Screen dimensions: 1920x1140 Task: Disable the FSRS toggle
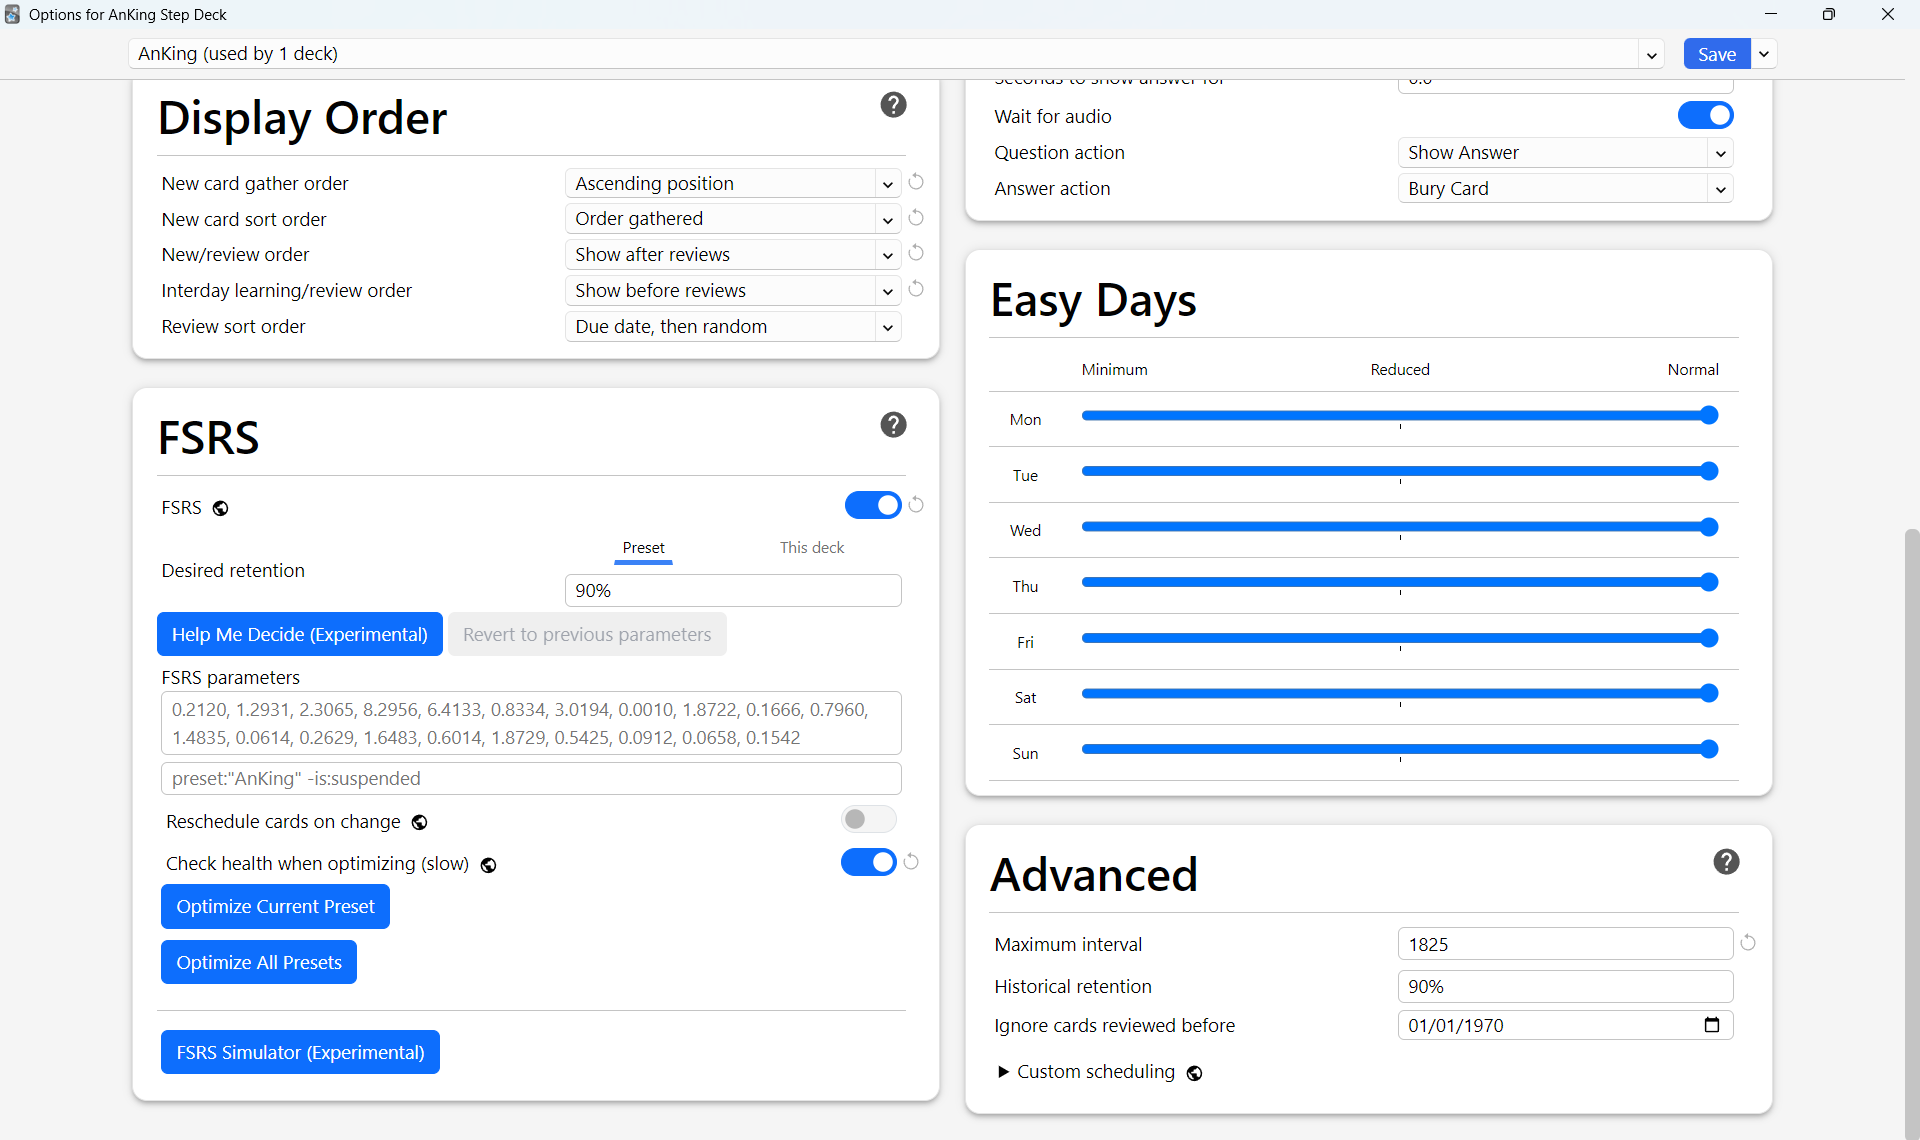872,506
